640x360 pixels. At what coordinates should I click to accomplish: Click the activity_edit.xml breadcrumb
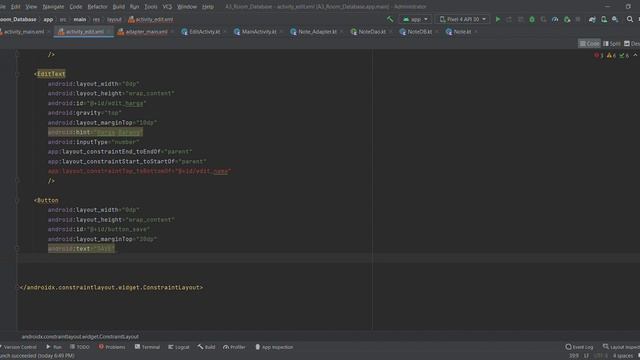[151, 19]
